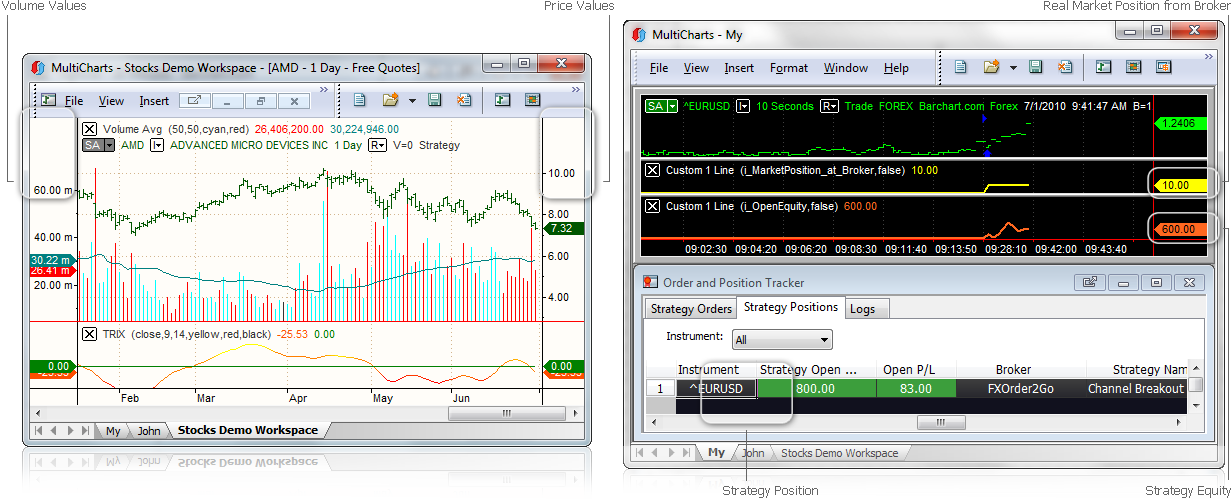
Task: Click the Order and Position Tracker title icon
Action: pyautogui.click(x=651, y=282)
